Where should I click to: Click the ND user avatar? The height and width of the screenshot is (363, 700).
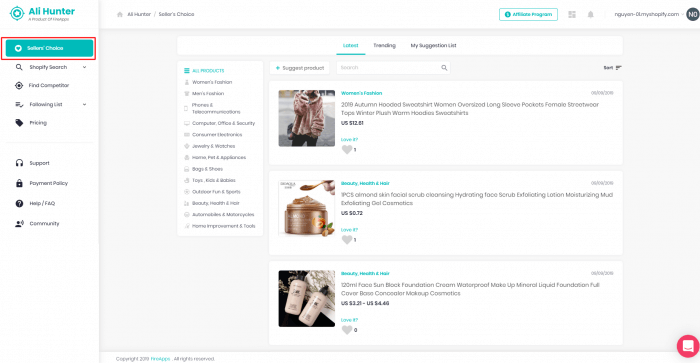(693, 14)
